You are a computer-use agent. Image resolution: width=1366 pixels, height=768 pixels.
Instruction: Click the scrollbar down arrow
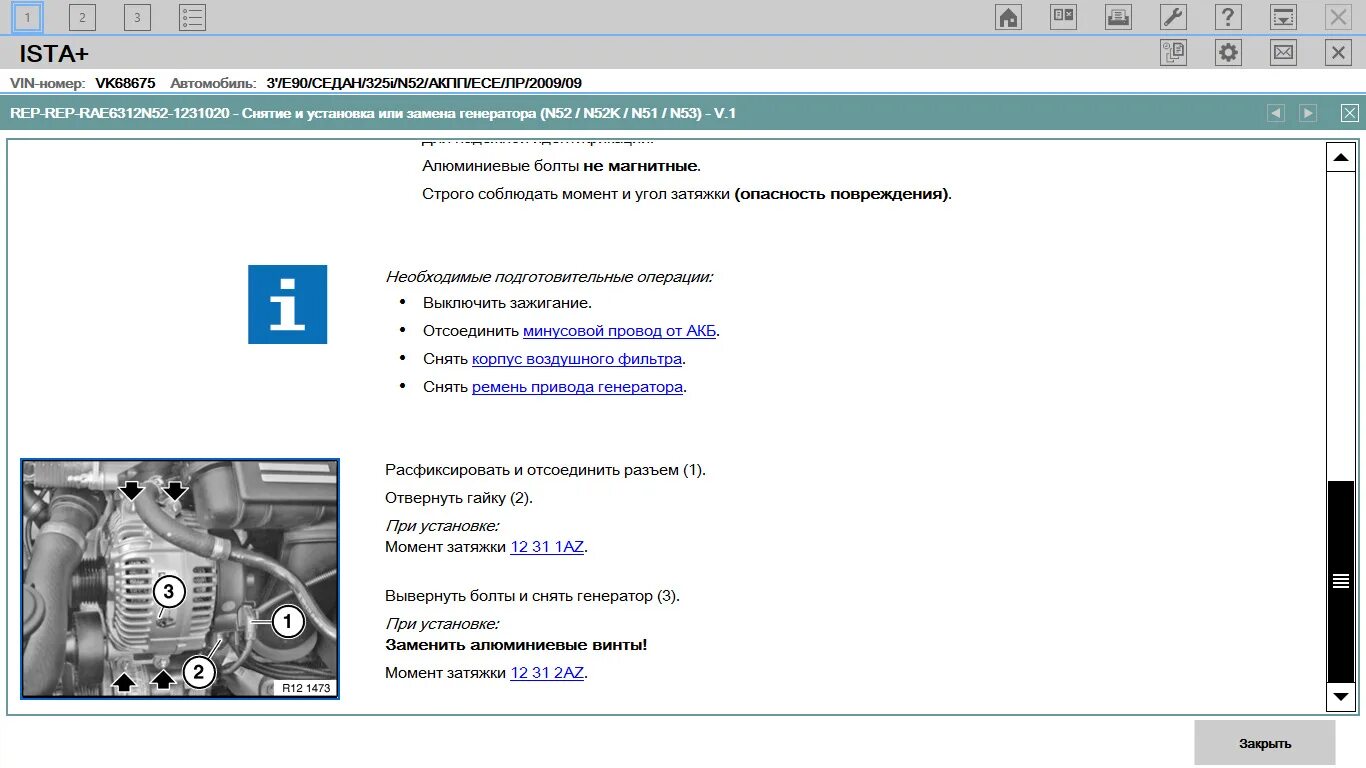coord(1341,695)
